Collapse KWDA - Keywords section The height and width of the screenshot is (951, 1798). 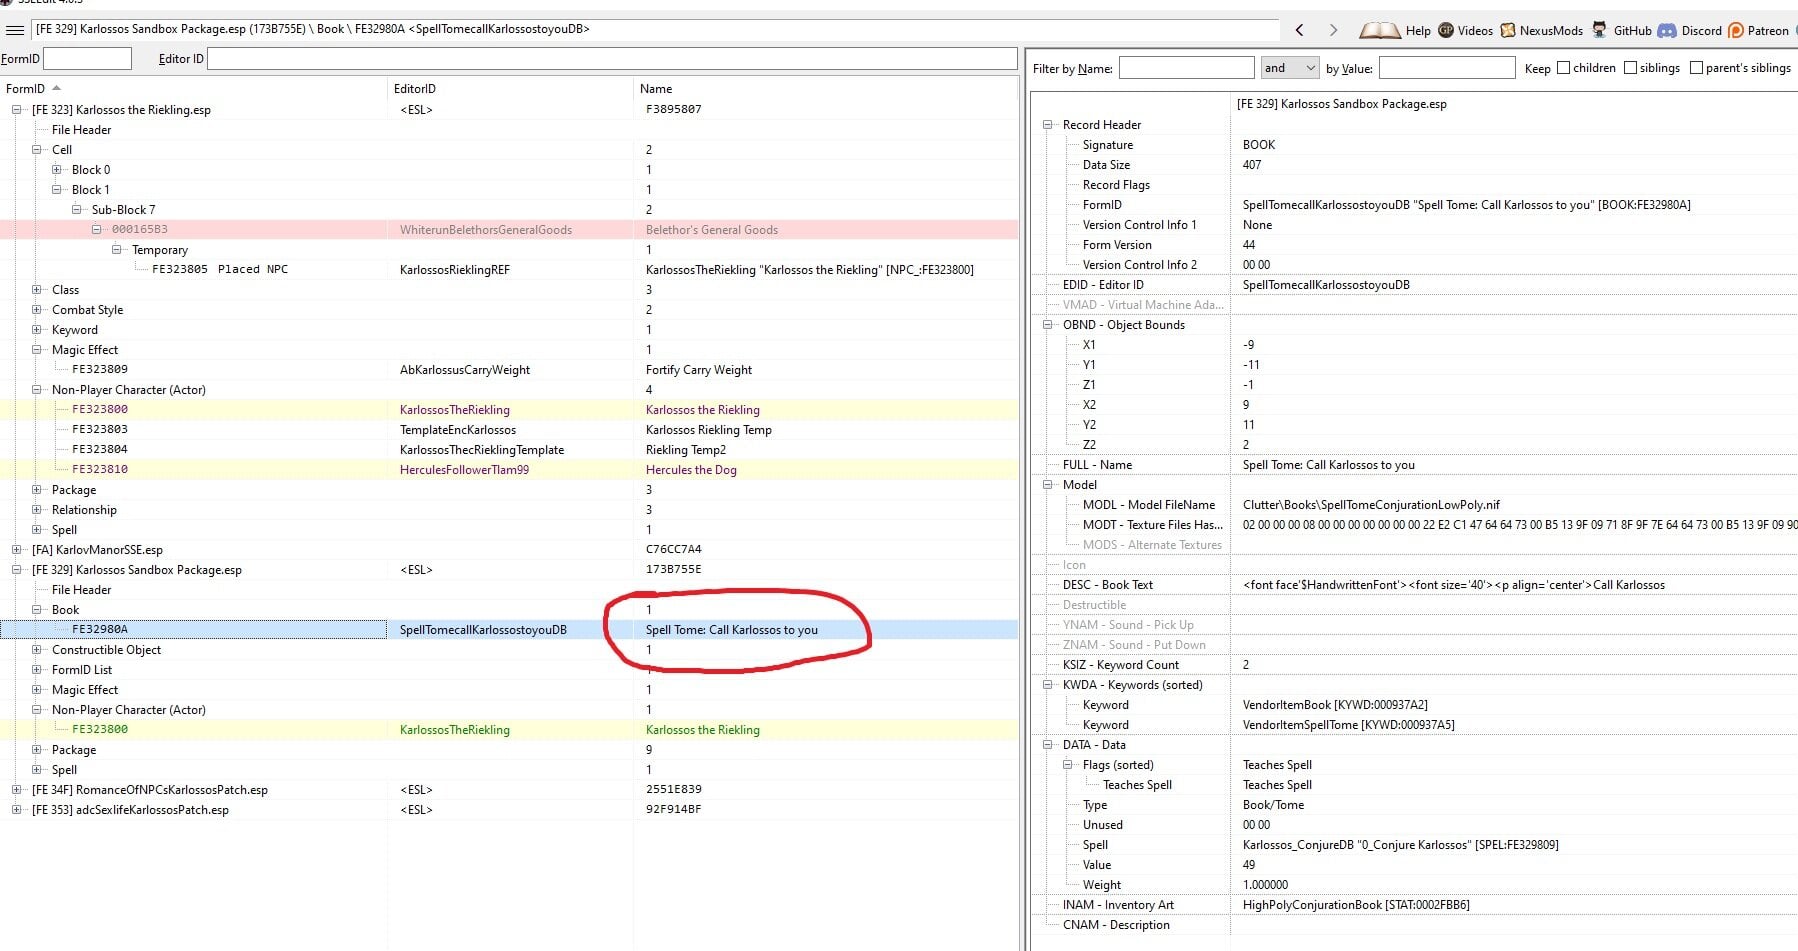point(1048,685)
